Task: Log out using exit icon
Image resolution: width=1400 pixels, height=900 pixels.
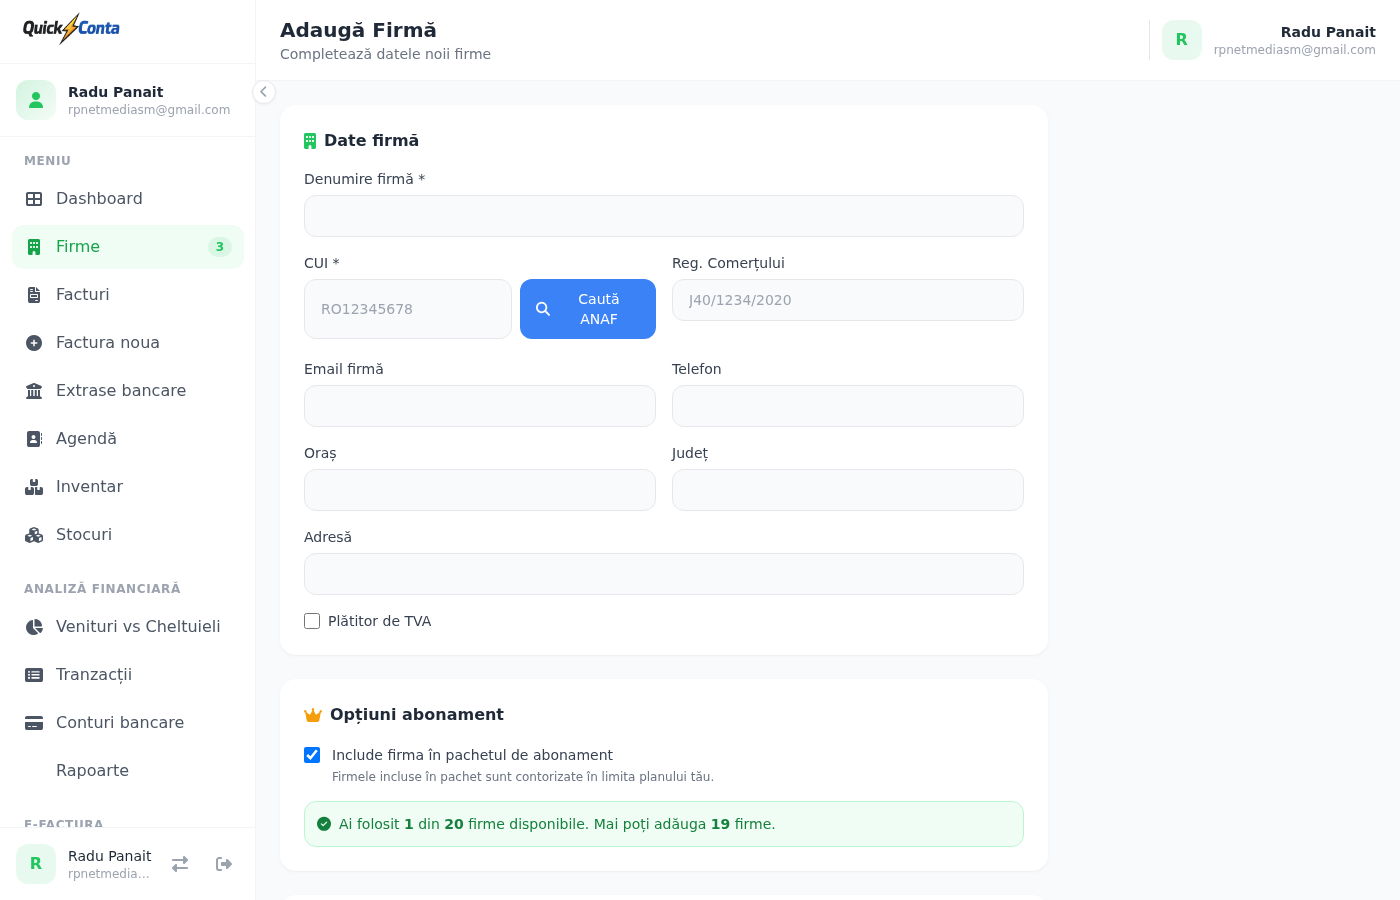Action: [224, 864]
